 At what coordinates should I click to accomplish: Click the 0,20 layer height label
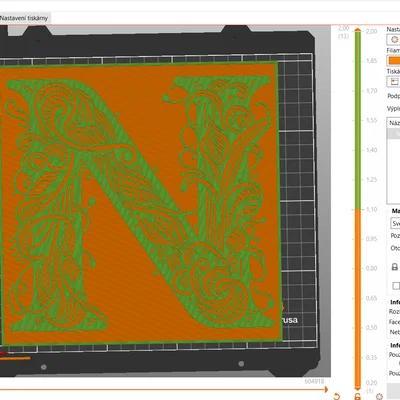click(x=371, y=383)
